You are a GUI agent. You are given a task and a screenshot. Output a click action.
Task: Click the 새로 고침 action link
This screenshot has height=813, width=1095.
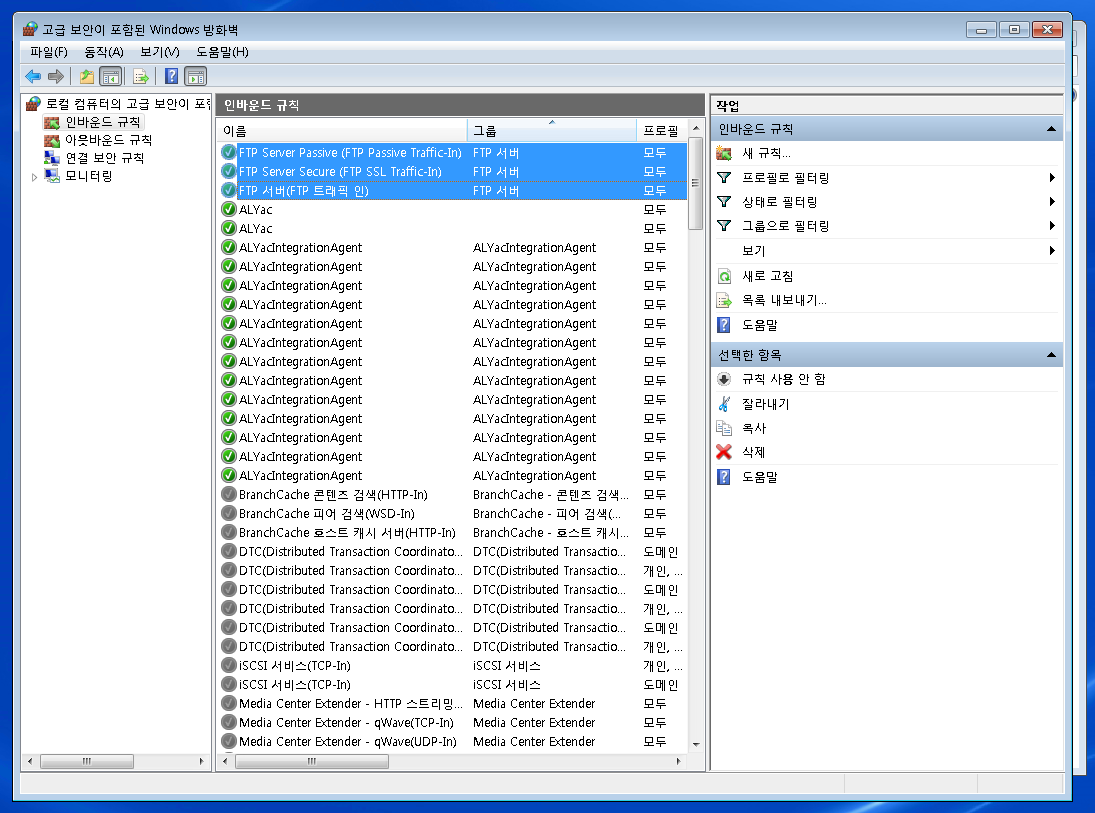tap(767, 276)
